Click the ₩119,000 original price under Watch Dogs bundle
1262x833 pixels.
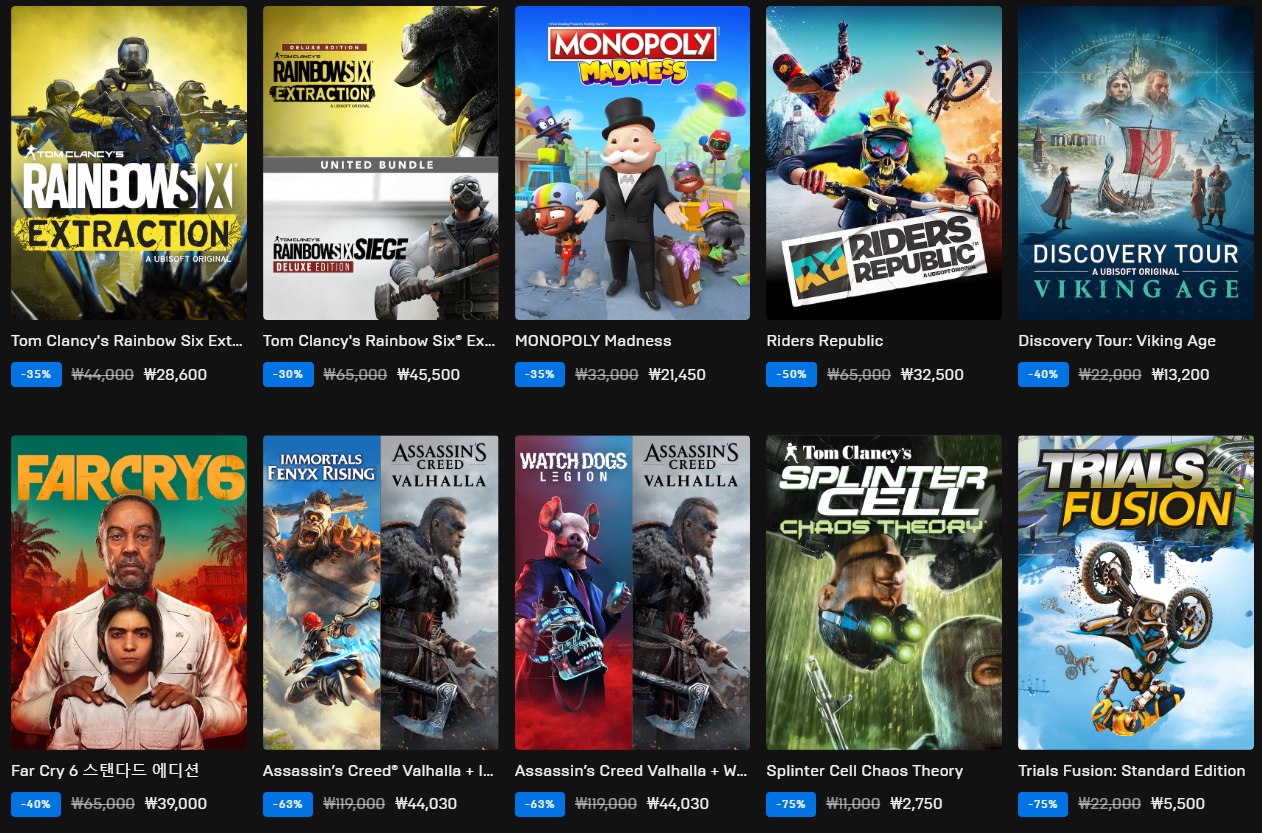pyautogui.click(x=606, y=804)
